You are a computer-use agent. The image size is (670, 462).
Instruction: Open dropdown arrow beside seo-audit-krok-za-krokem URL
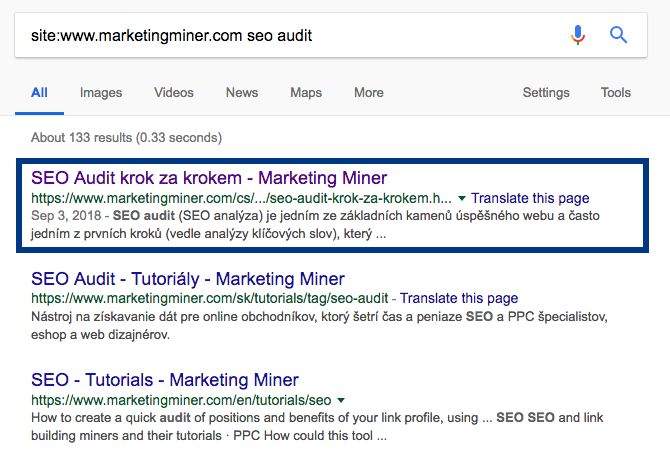pos(461,198)
